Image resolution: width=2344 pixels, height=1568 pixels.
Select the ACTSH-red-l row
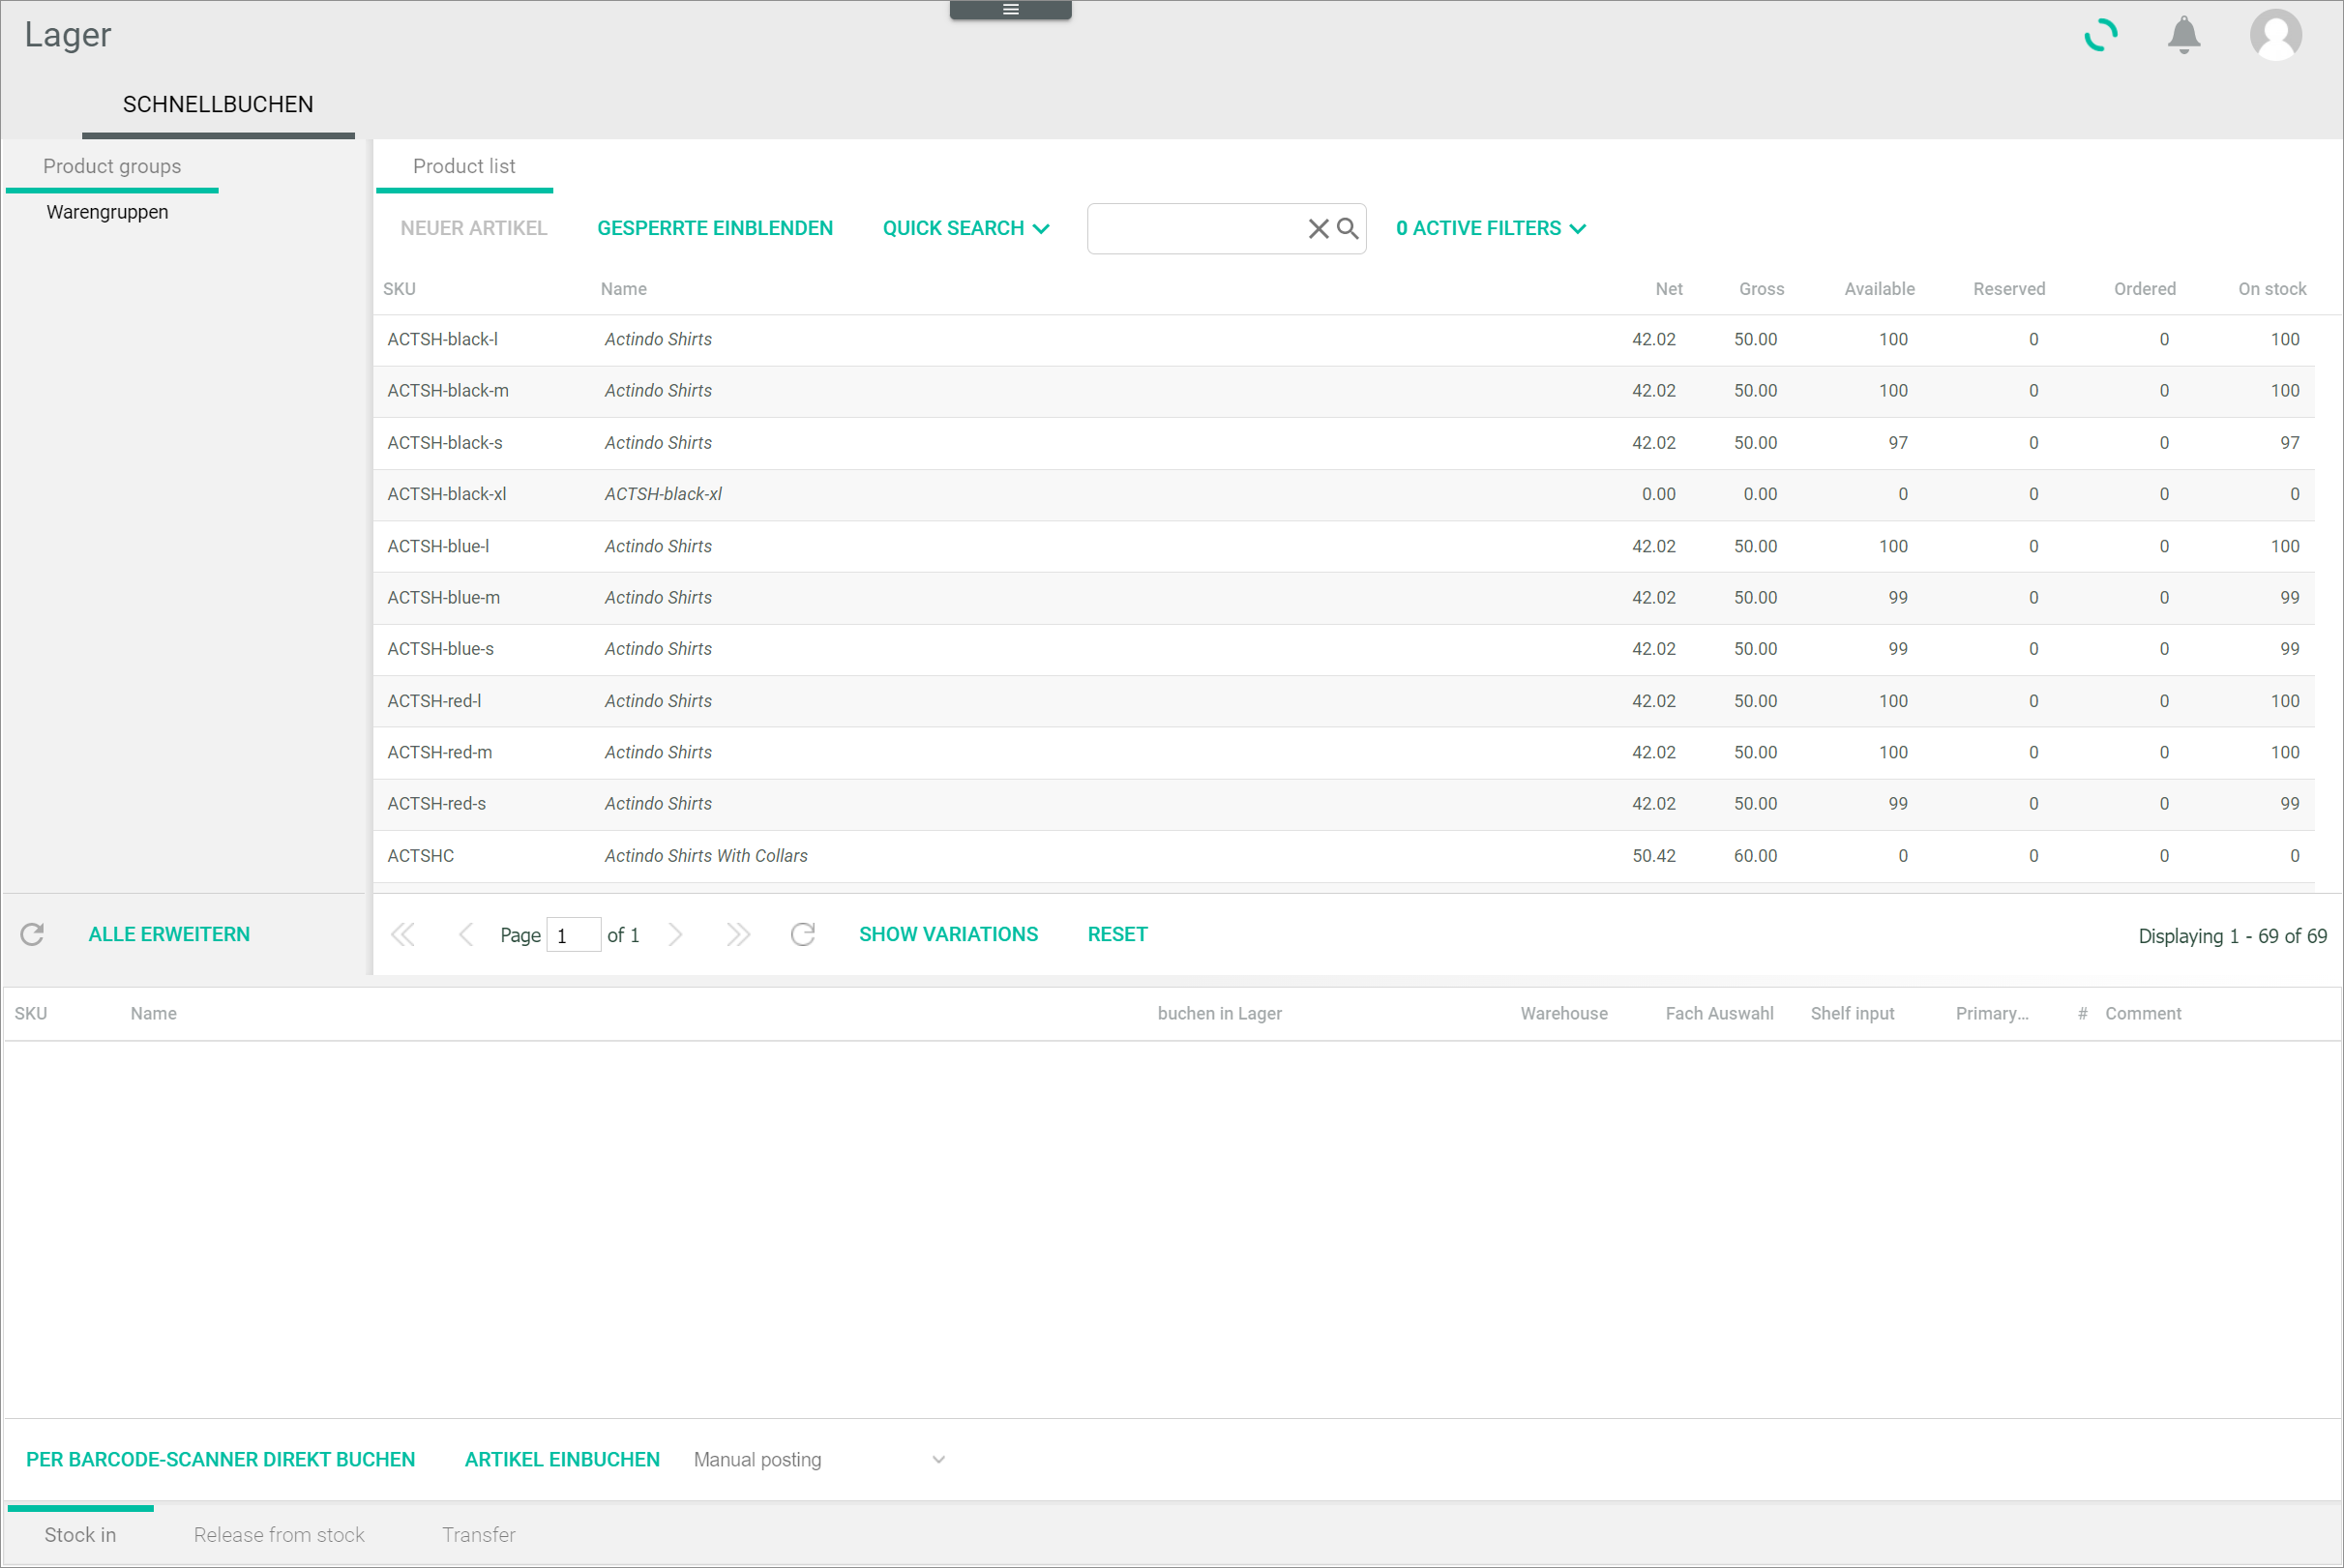[1343, 701]
